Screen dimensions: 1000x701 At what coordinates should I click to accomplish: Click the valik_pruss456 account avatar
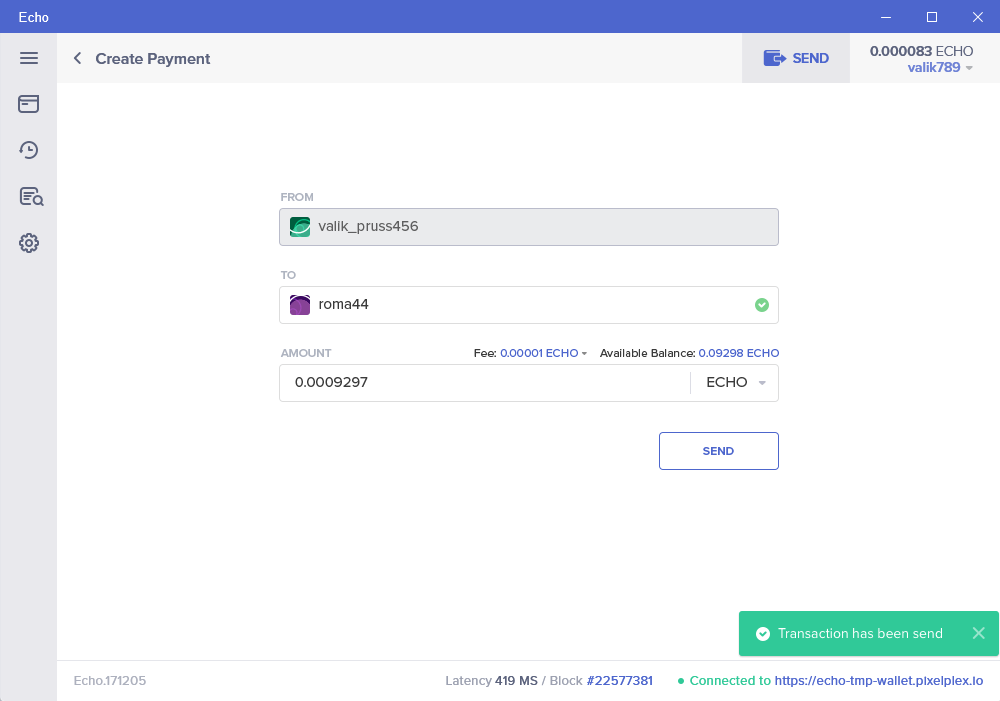coord(300,226)
